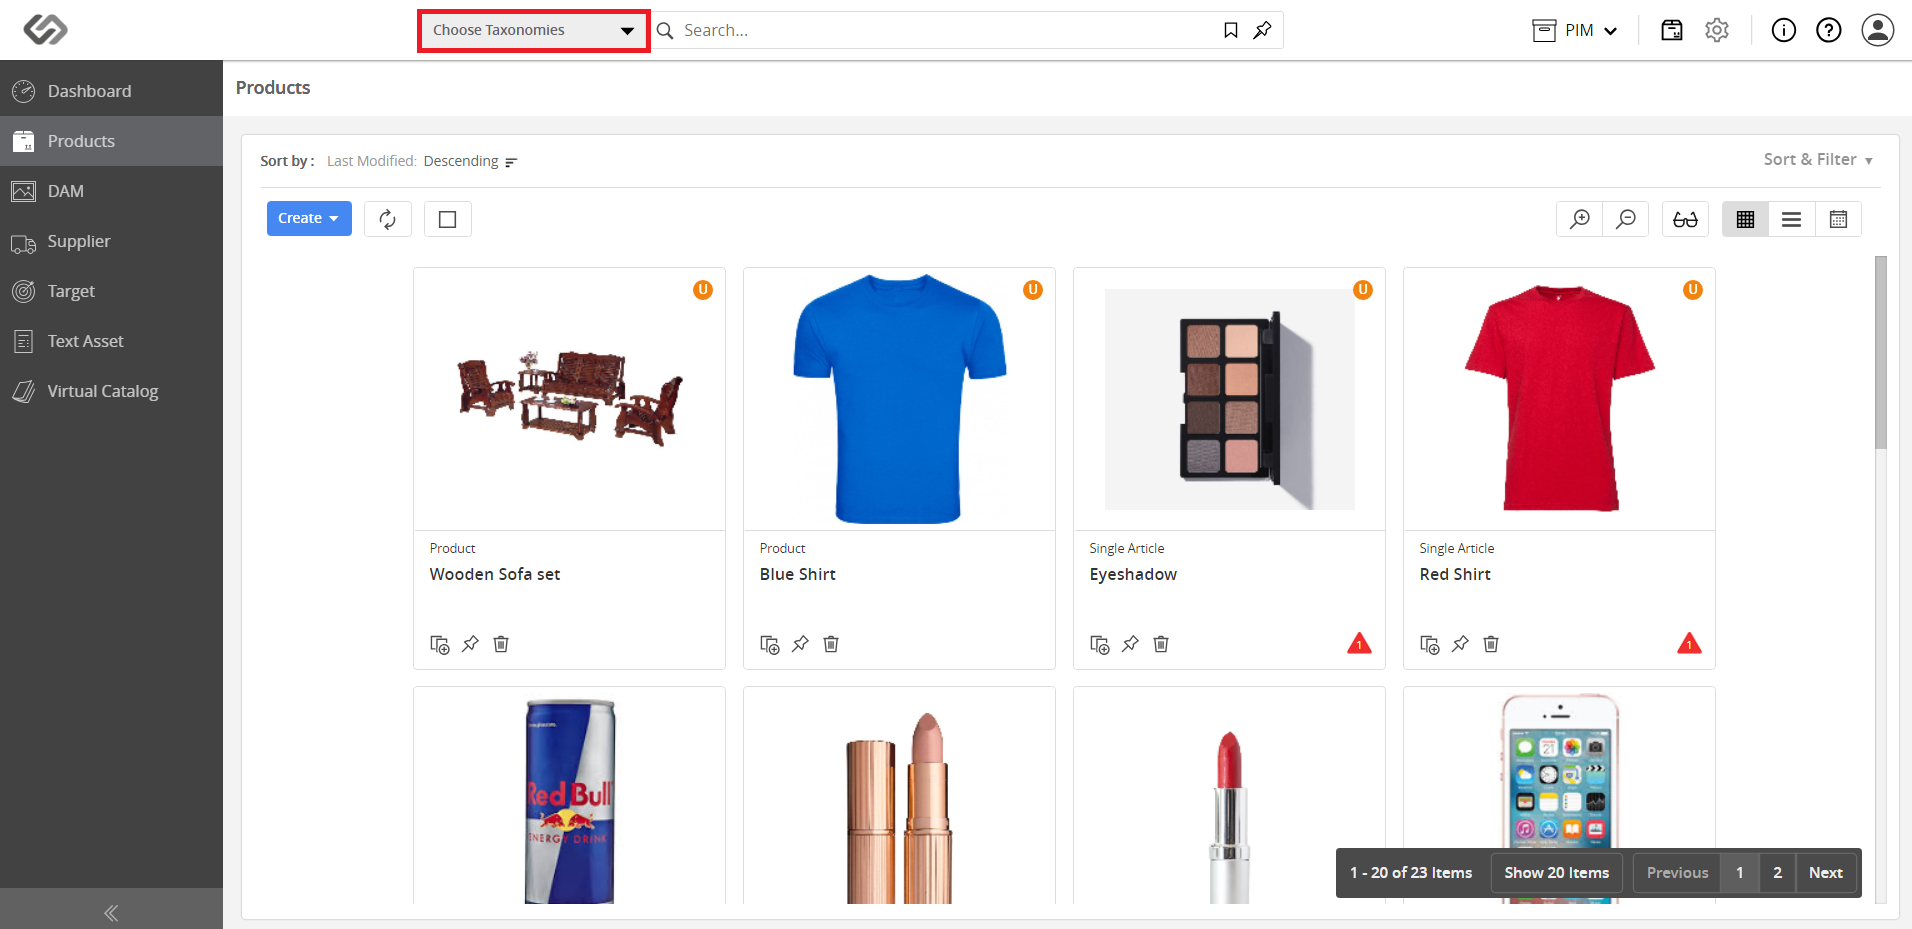
Task: Collapse the sidebar with double chevron
Action: tap(111, 912)
